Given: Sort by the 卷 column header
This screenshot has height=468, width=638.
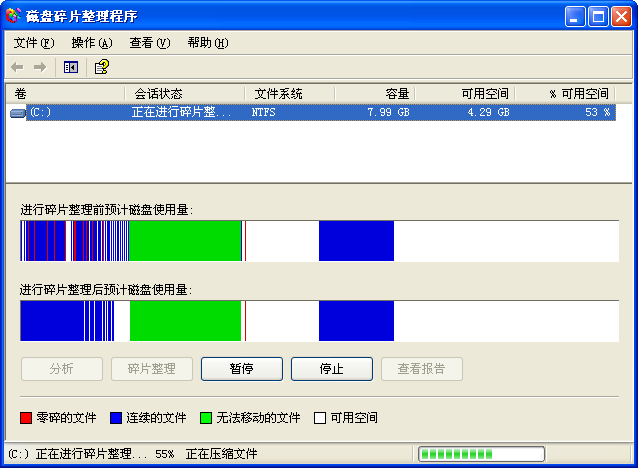Looking at the screenshot, I should (x=65, y=94).
